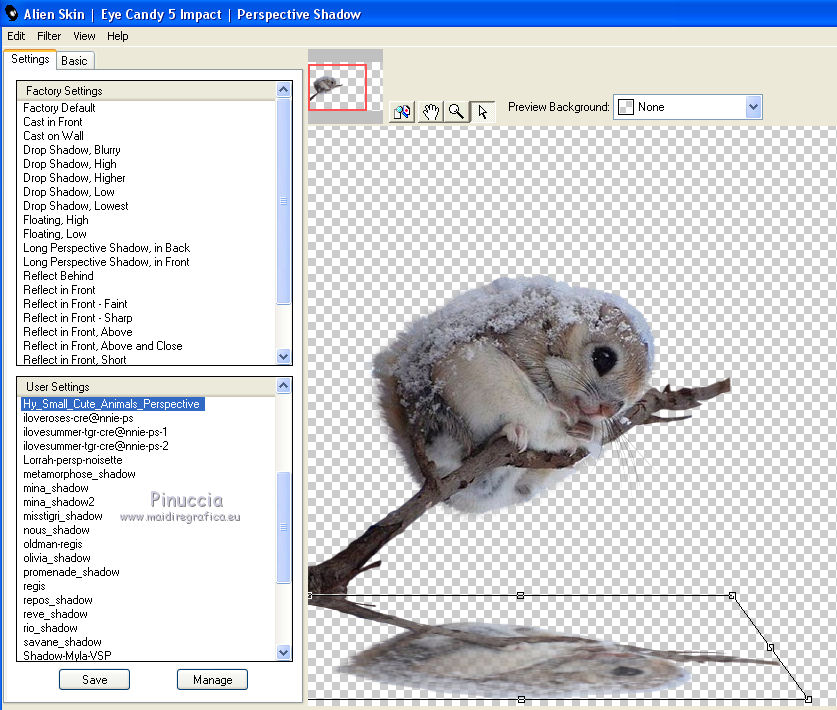
Task: Select olivia_shadow user setting
Action: [x=57, y=558]
